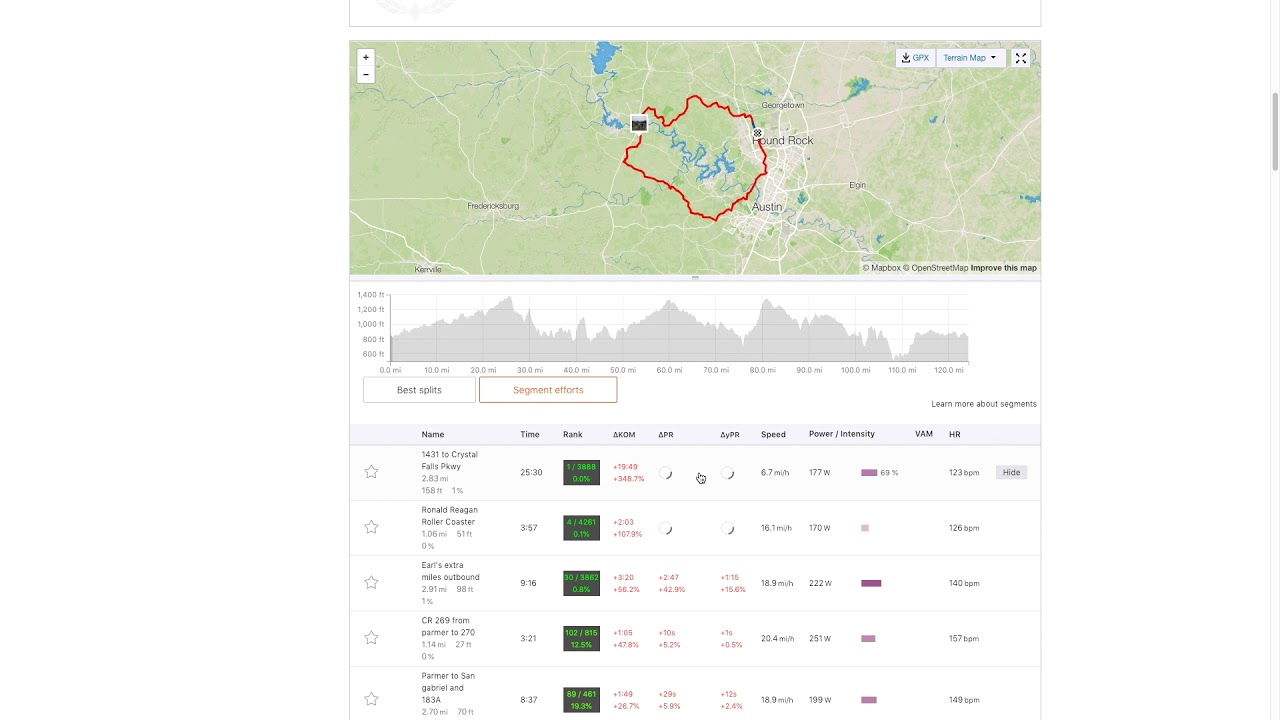The width and height of the screenshot is (1280, 720).
Task: Sort by the HR column header
Action: click(x=955, y=434)
